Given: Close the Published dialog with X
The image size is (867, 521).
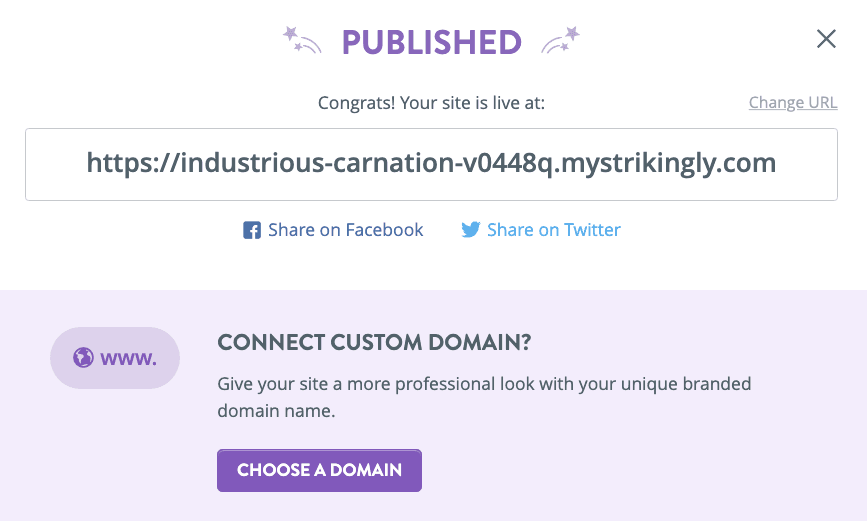Looking at the screenshot, I should point(826,39).
